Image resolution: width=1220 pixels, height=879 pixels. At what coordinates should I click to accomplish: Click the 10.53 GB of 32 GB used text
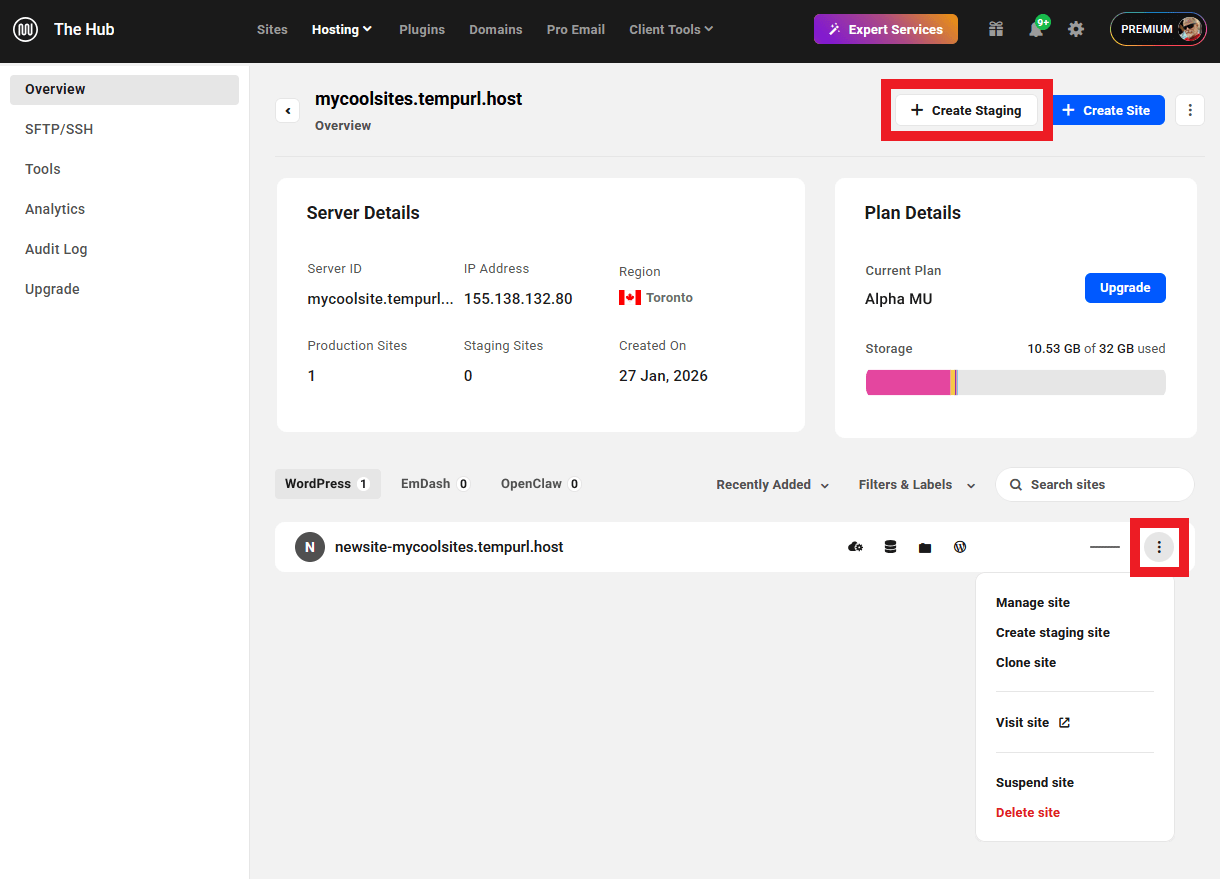pos(1096,349)
